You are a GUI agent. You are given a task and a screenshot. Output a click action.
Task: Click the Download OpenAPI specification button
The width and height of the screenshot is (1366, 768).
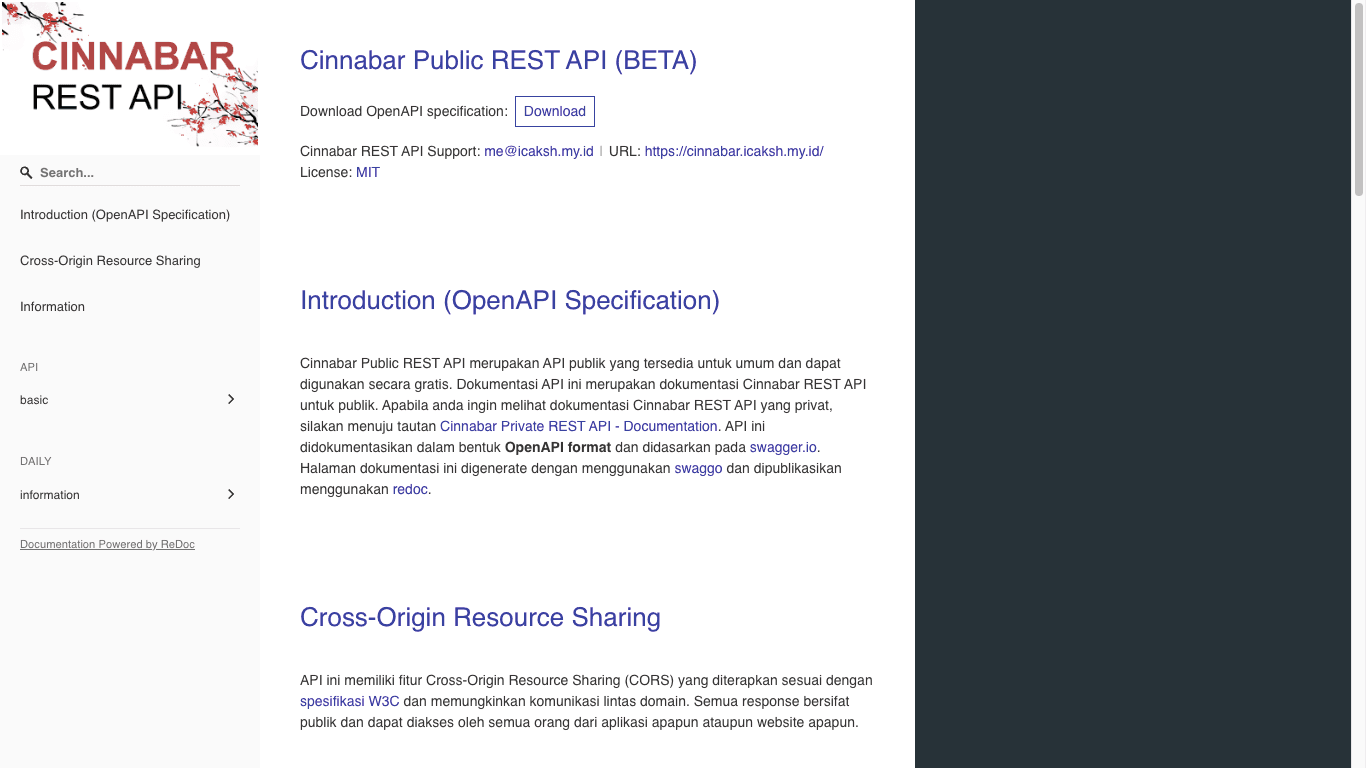pyautogui.click(x=555, y=111)
